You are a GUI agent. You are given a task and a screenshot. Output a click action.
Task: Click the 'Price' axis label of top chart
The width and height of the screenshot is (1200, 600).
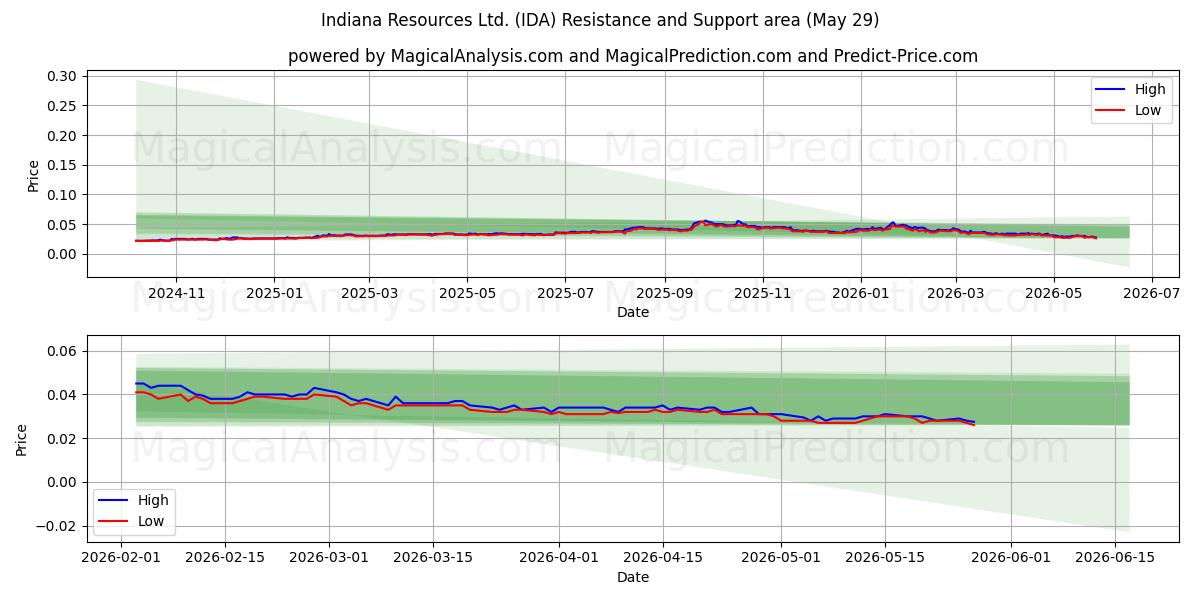point(33,176)
